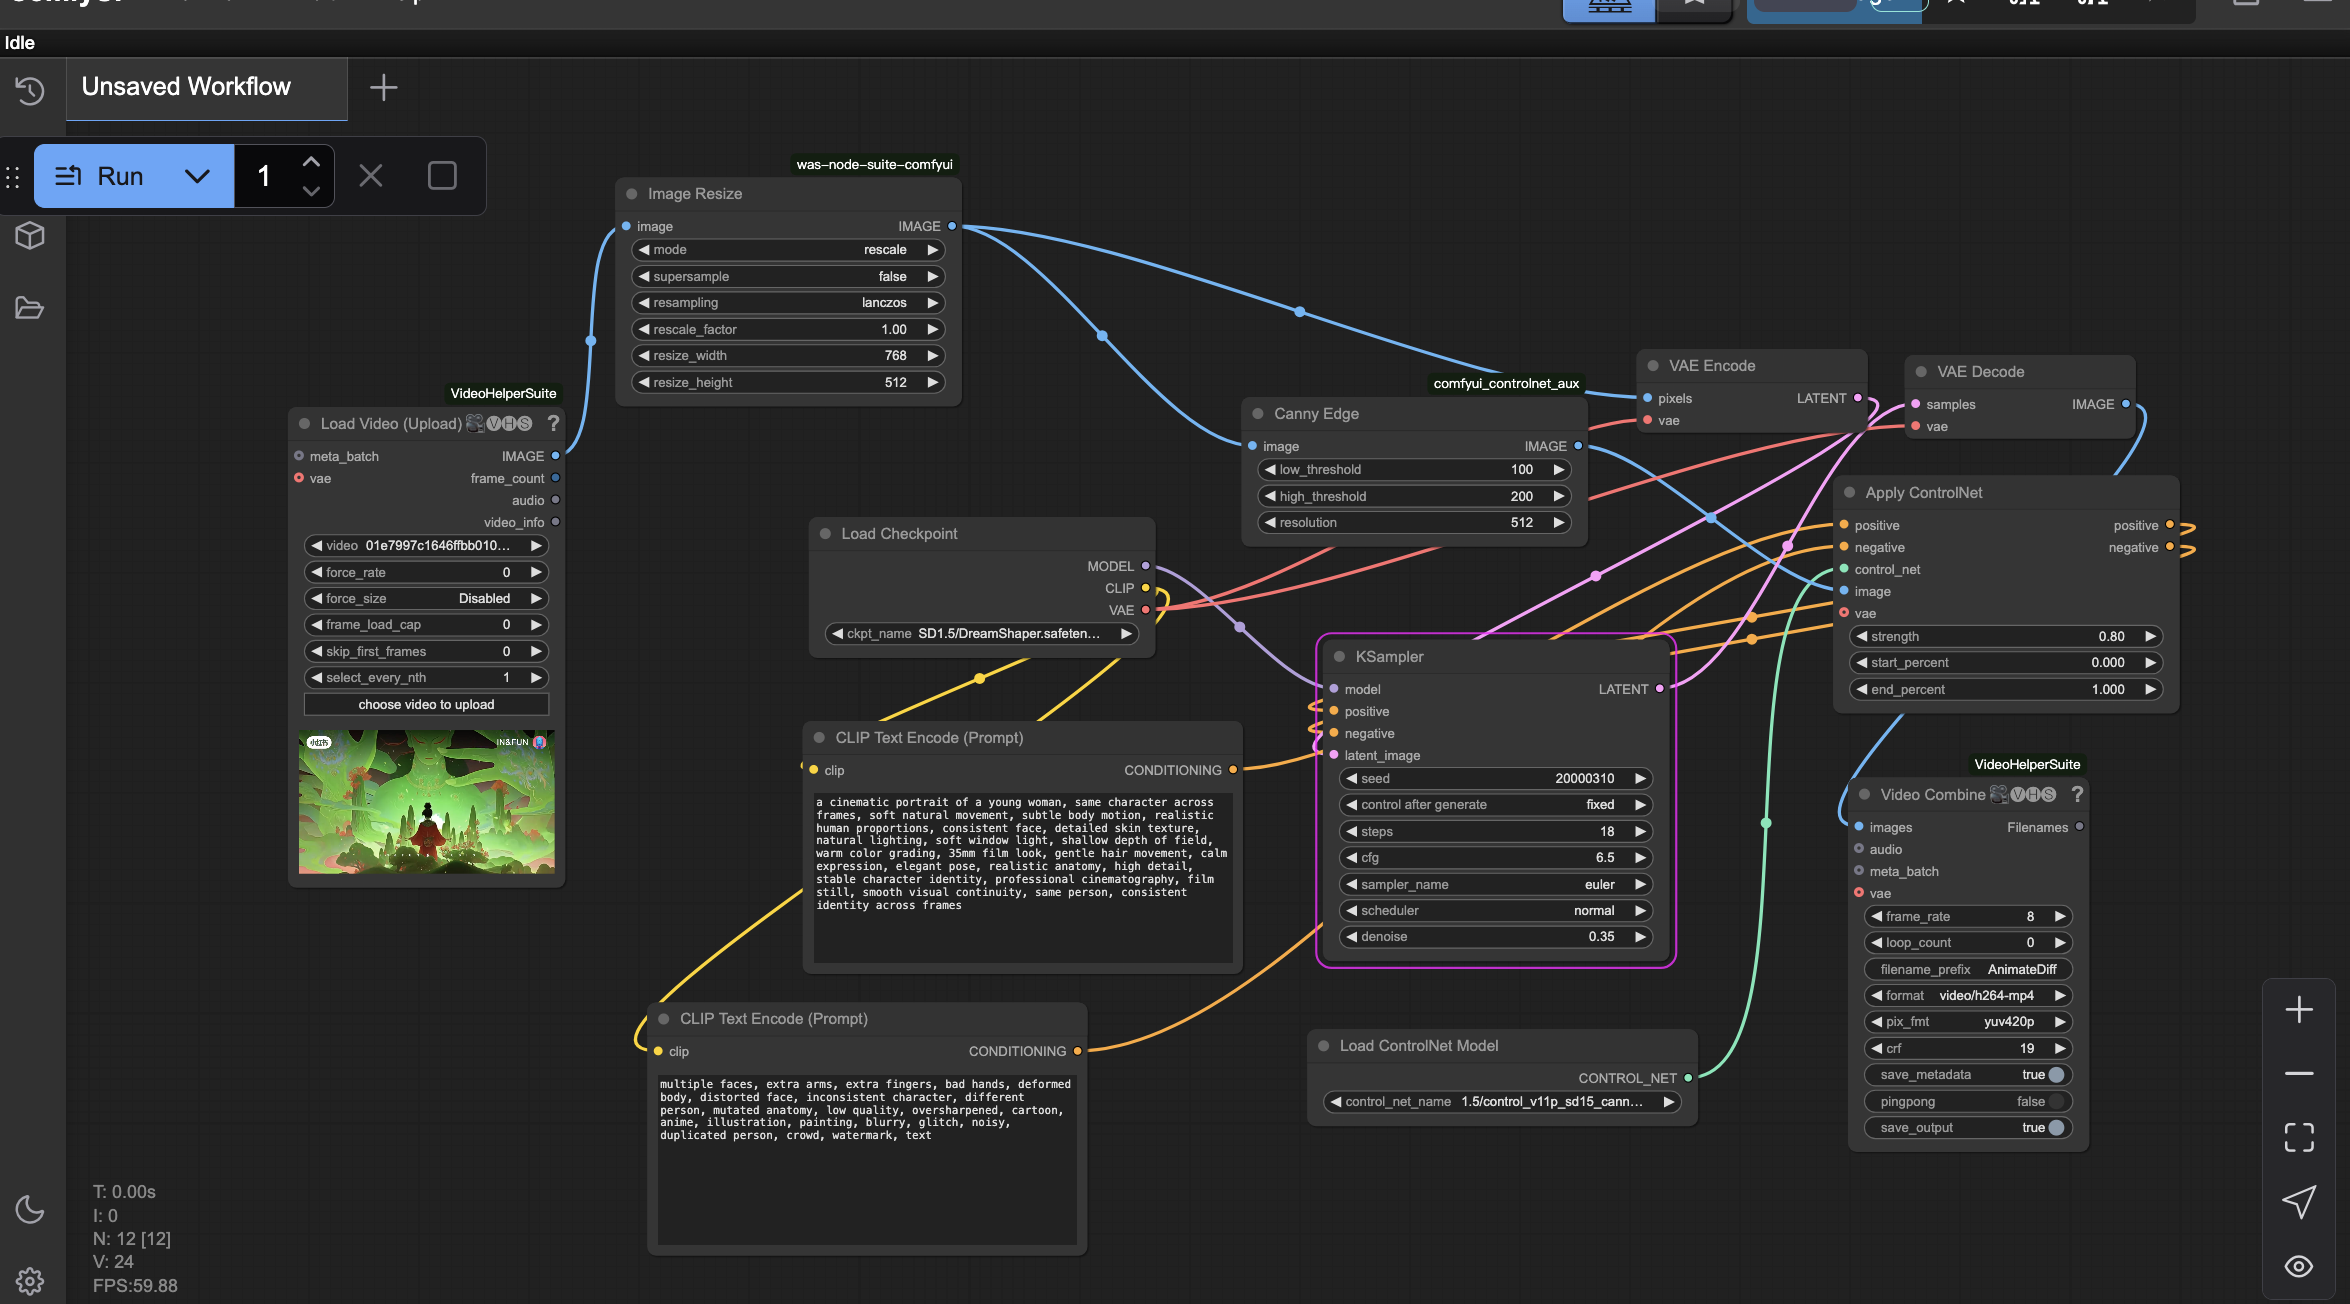Add a new workflow tab
This screenshot has width=2350, height=1304.
tap(383, 88)
